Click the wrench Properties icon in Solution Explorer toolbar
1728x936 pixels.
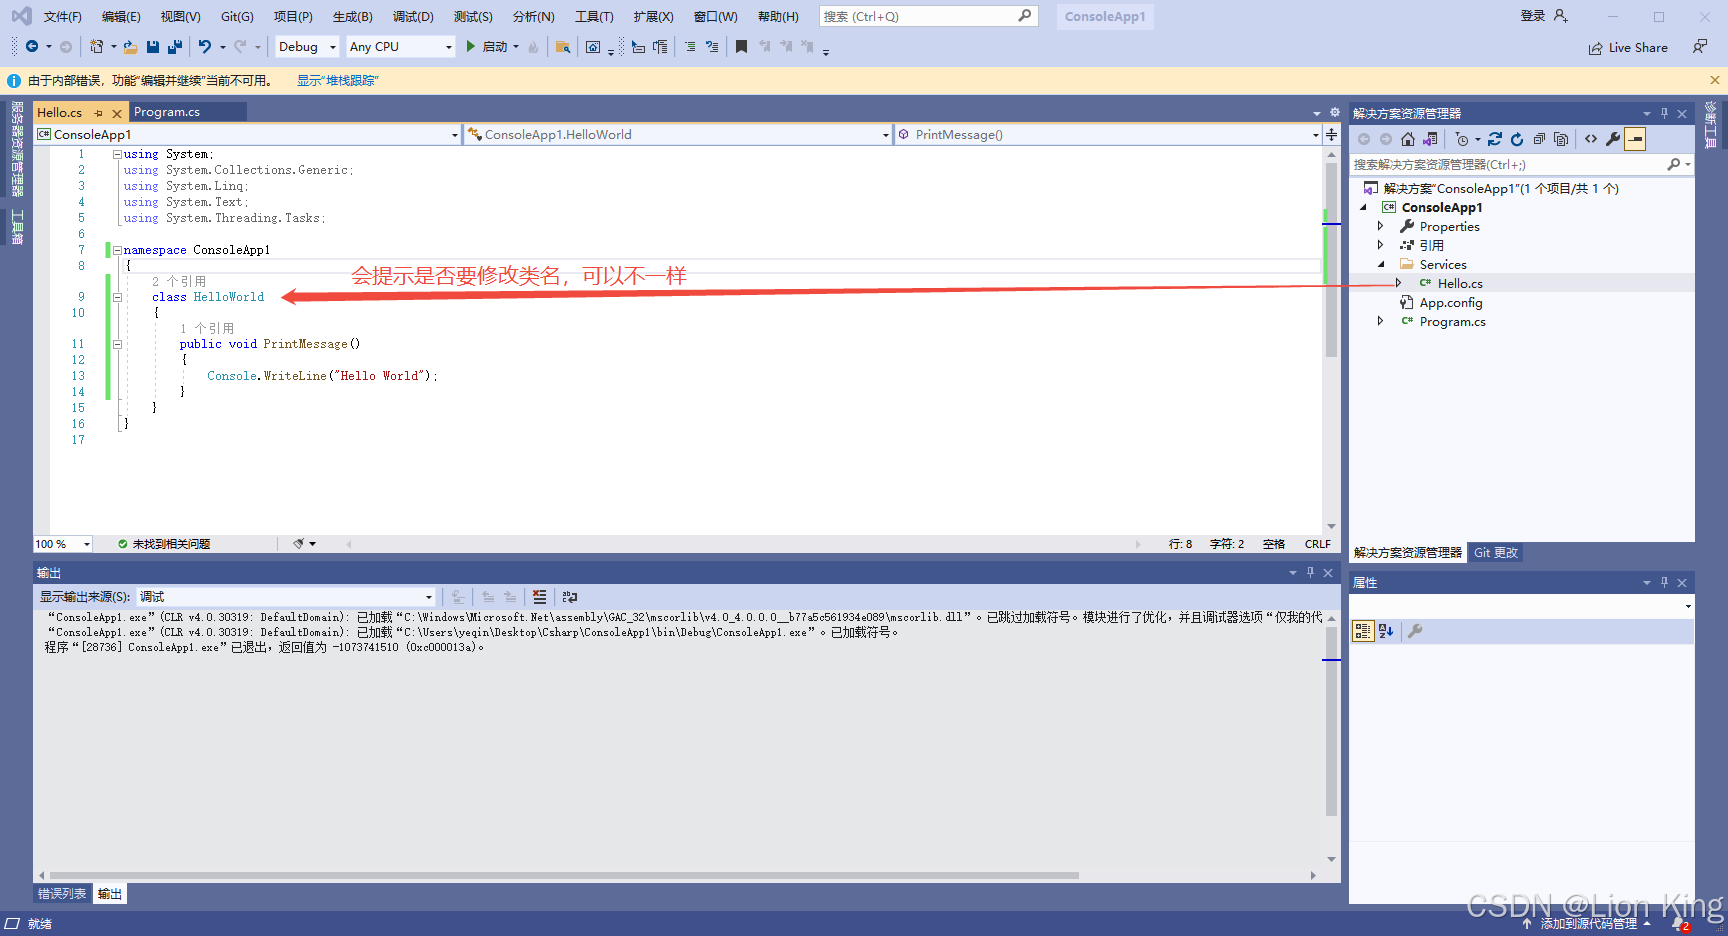click(1613, 140)
